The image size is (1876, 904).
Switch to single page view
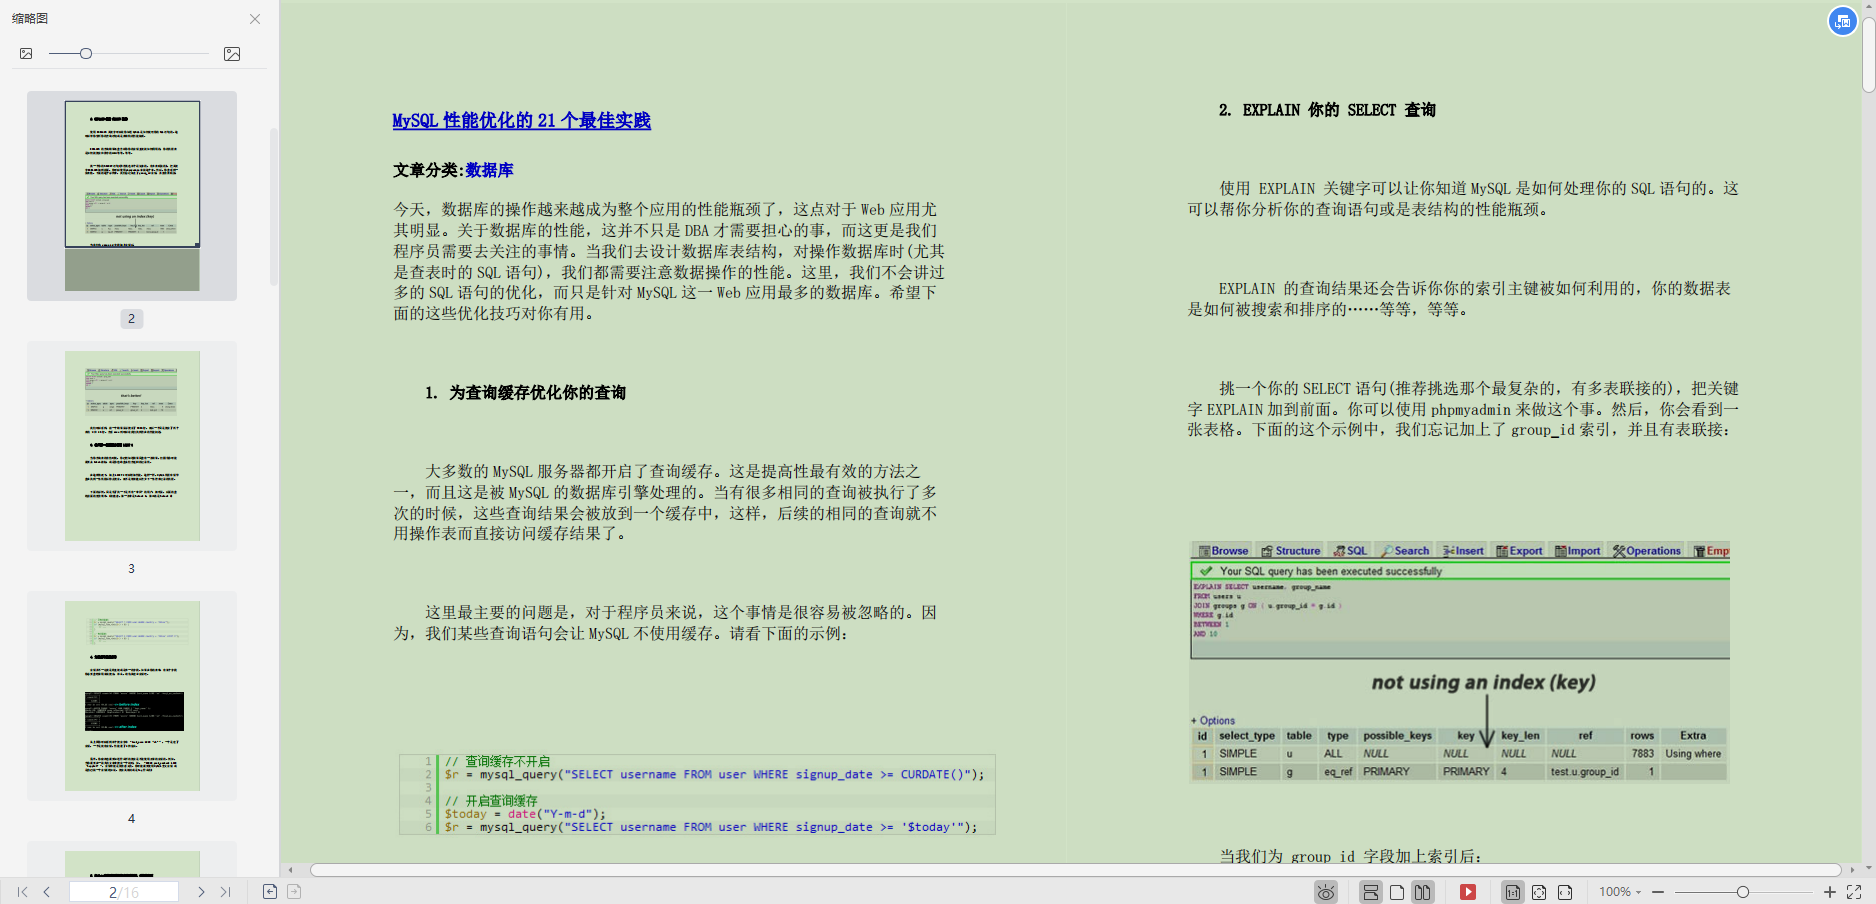click(1397, 892)
